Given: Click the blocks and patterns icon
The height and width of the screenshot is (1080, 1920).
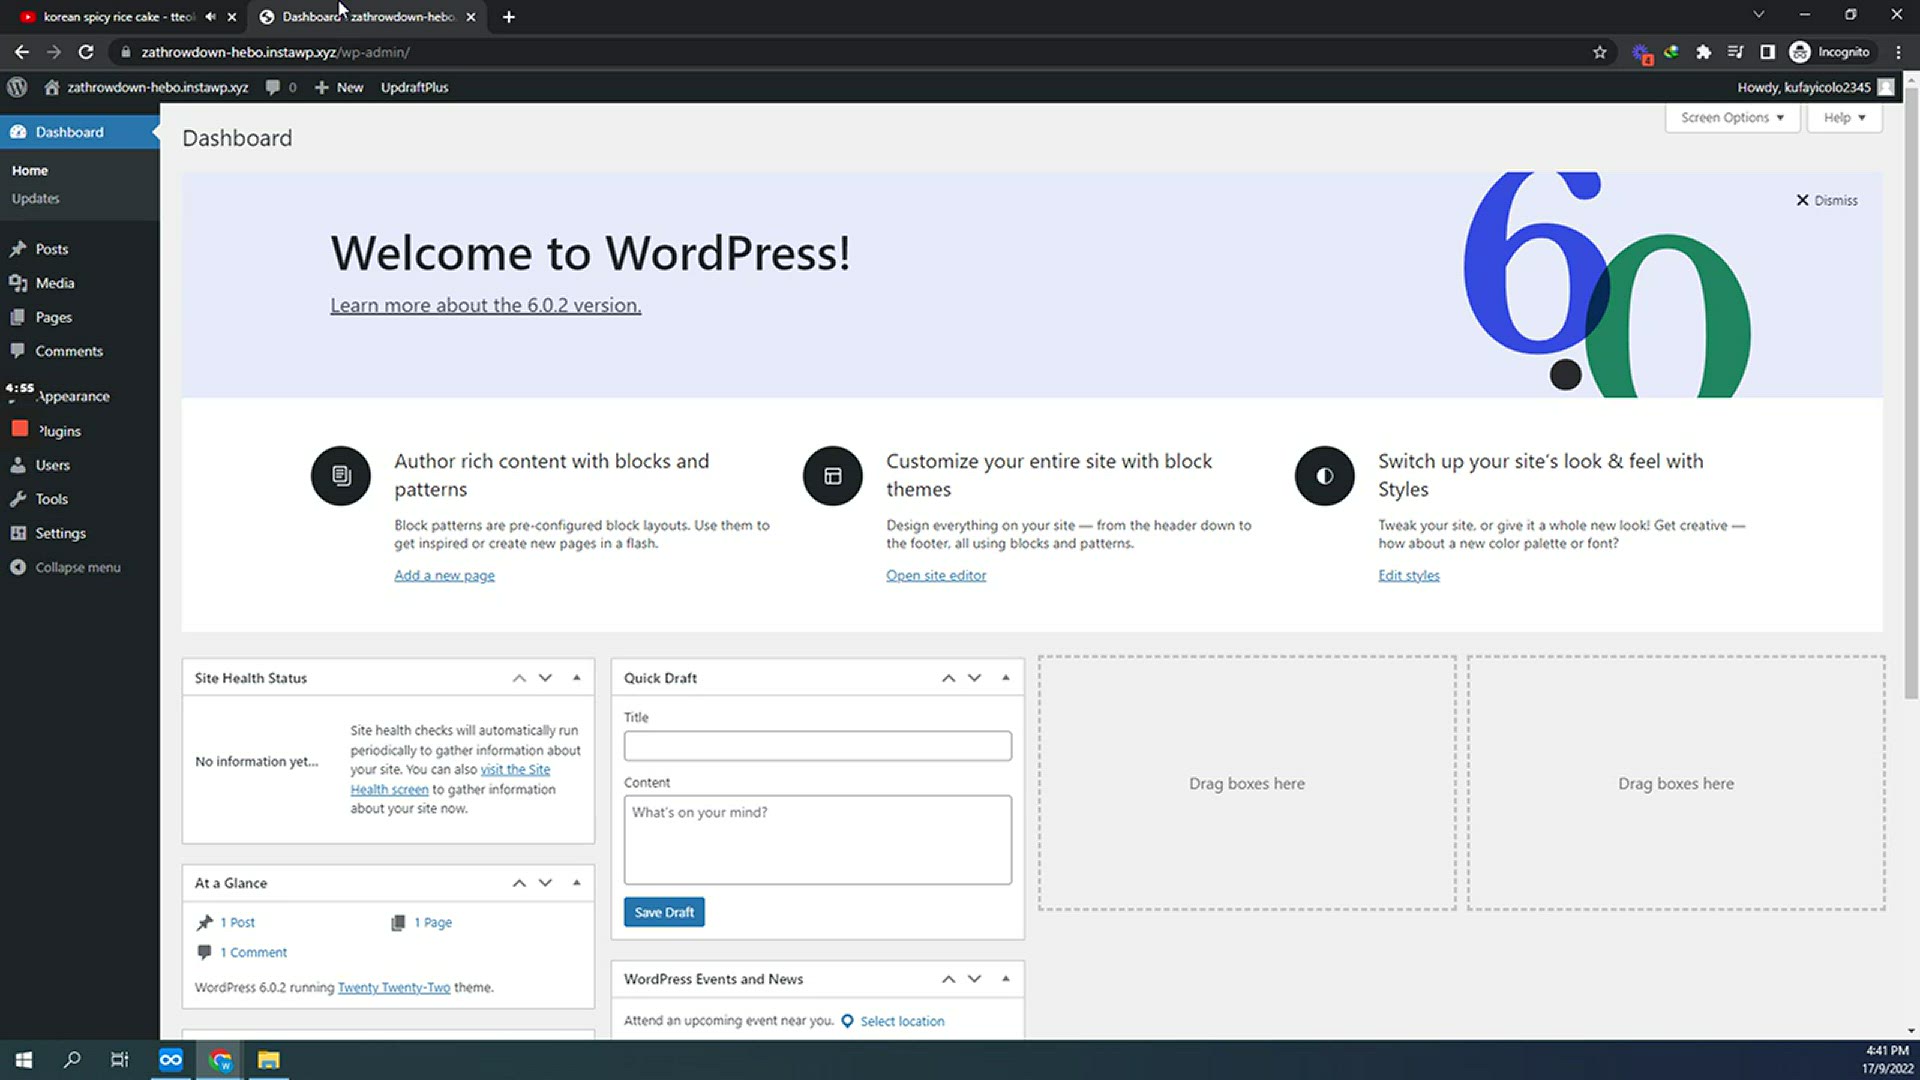Looking at the screenshot, I should pyautogui.click(x=341, y=476).
